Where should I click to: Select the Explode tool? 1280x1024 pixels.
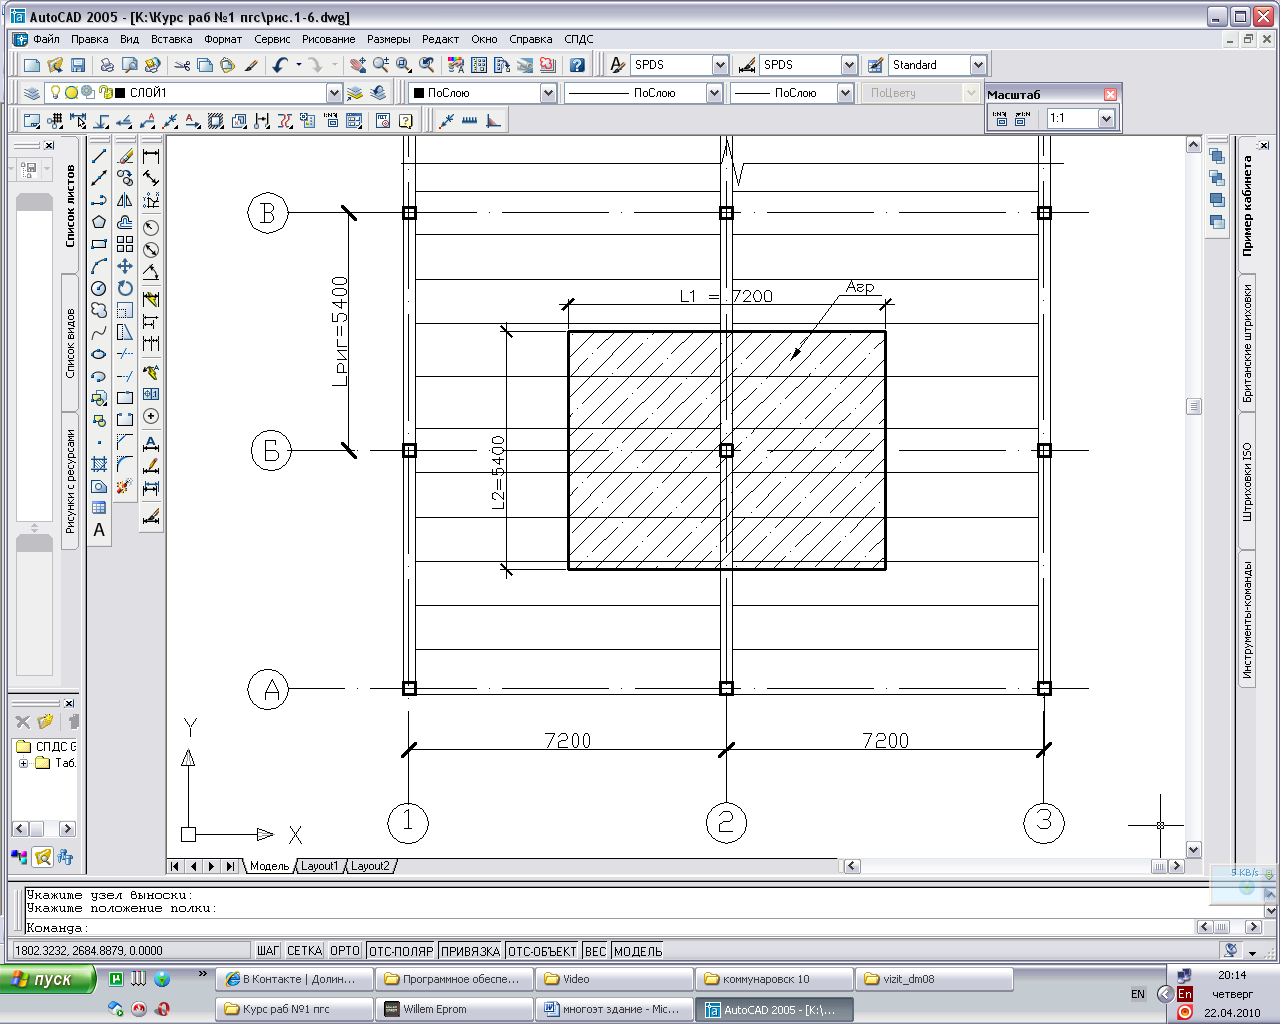point(125,486)
